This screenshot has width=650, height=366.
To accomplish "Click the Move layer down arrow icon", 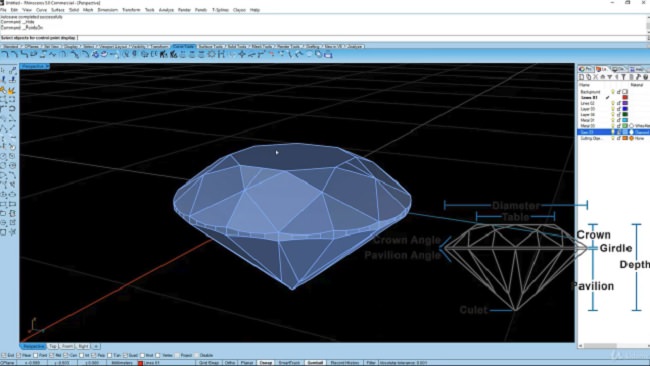I will 609,77.
